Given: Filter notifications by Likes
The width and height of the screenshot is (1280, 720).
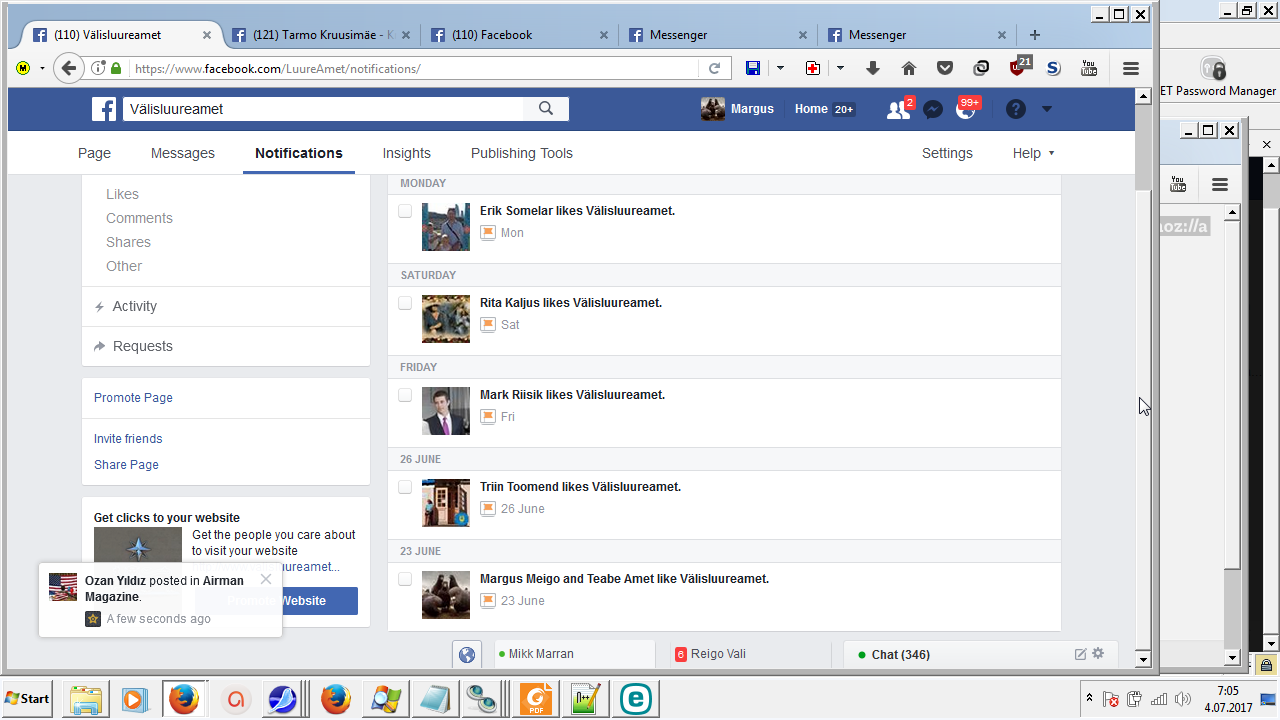Looking at the screenshot, I should pos(122,194).
